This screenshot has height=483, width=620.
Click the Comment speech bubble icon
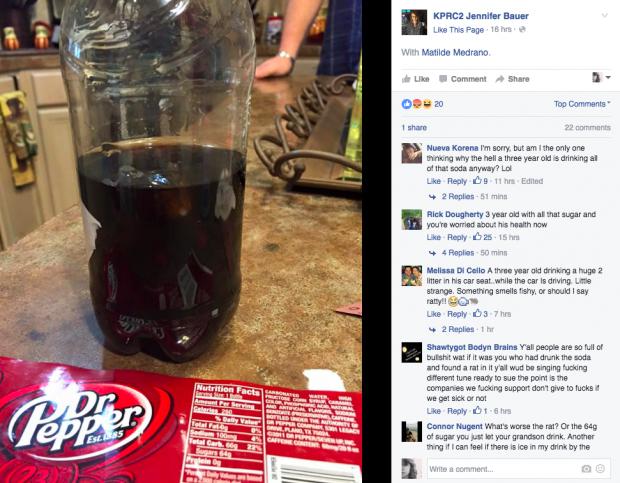pyautogui.click(x=443, y=79)
